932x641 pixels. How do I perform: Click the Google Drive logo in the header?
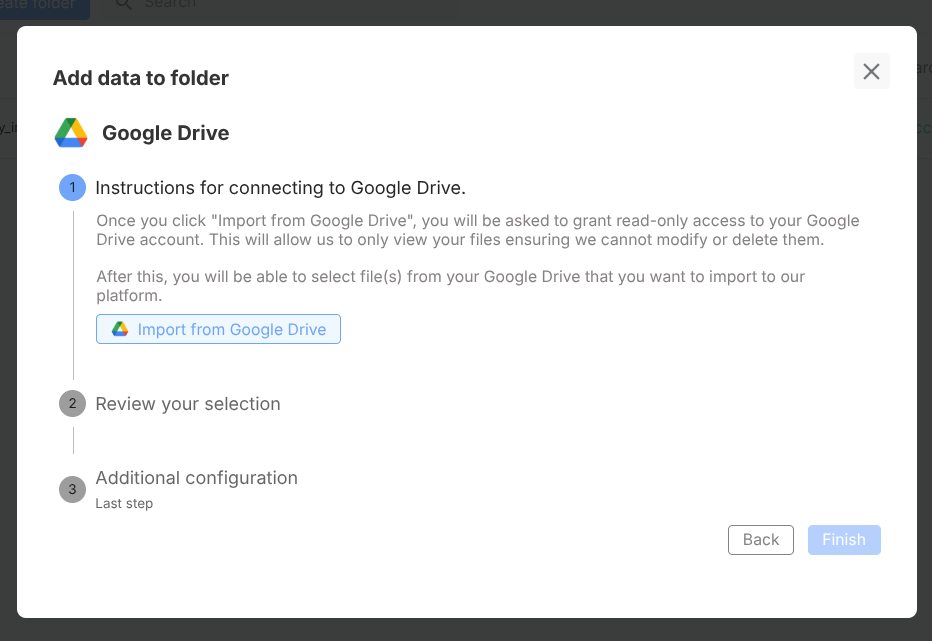(71, 133)
